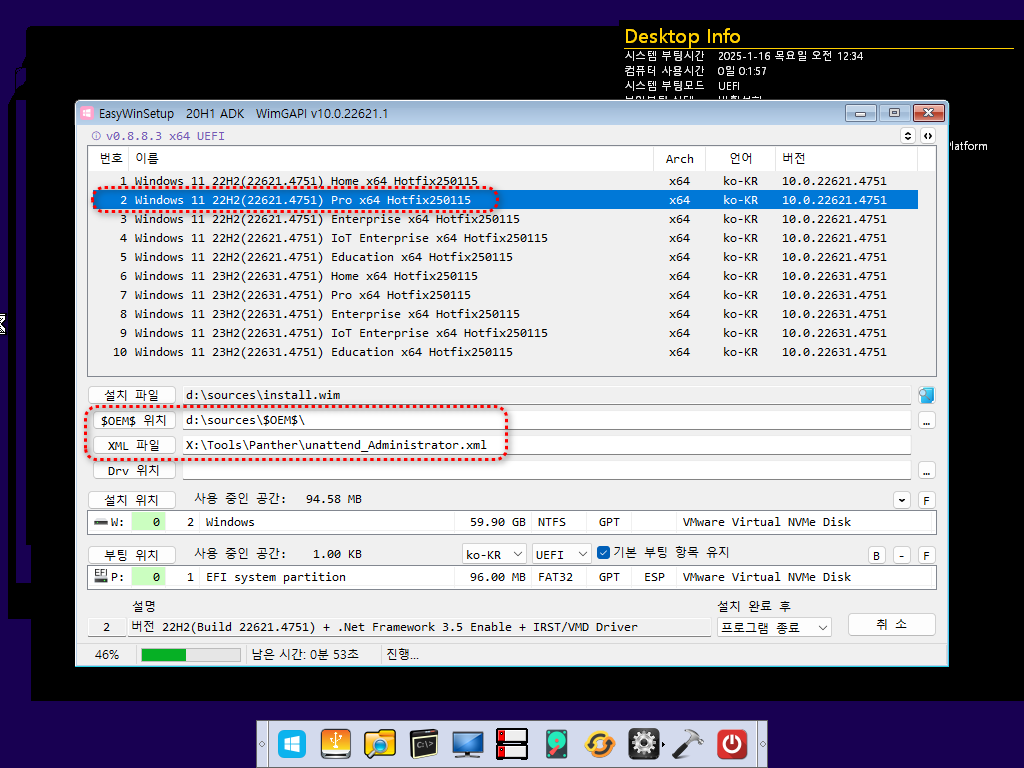
Task: Click the 이름 column header
Action: coord(392,158)
